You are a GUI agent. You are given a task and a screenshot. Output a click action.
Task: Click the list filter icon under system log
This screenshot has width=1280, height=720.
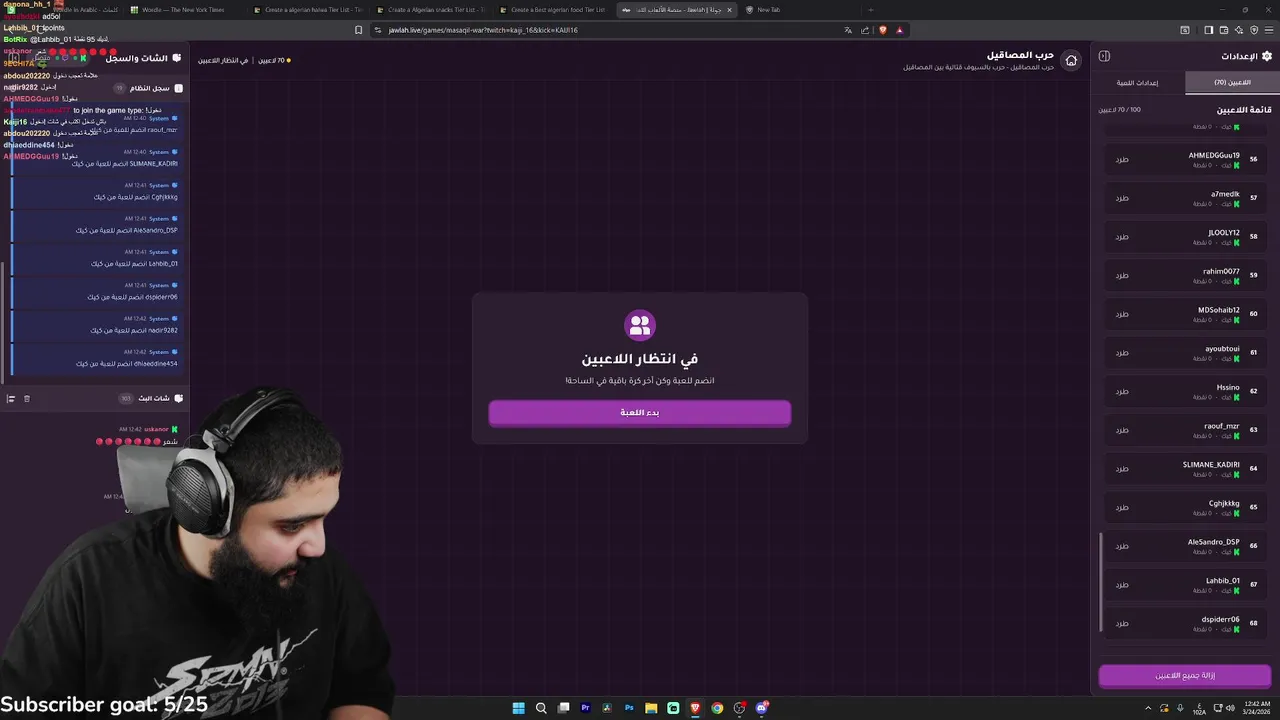click(x=11, y=399)
